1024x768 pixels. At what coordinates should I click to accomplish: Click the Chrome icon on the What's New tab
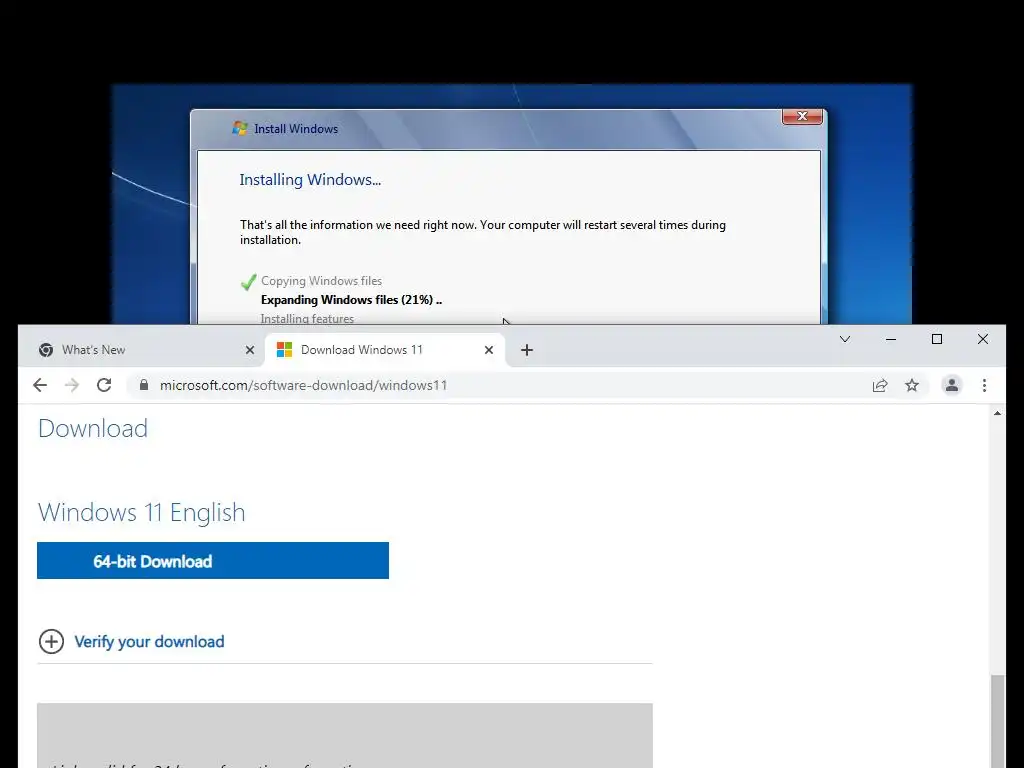pos(46,350)
